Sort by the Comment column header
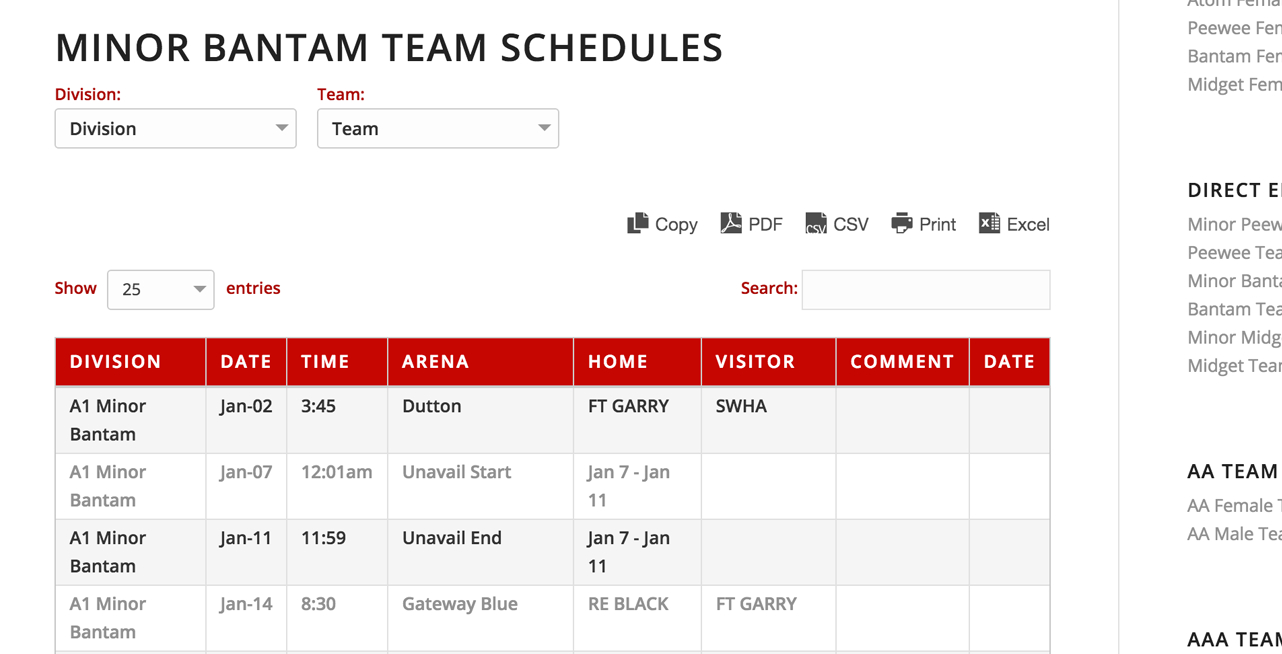This screenshot has width=1282, height=654. point(902,362)
